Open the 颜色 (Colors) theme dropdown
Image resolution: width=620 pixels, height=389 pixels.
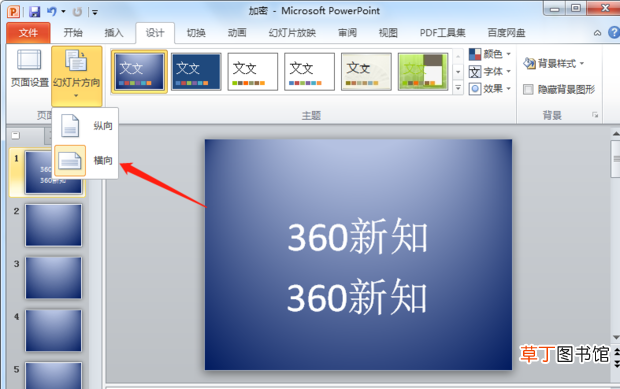490,54
